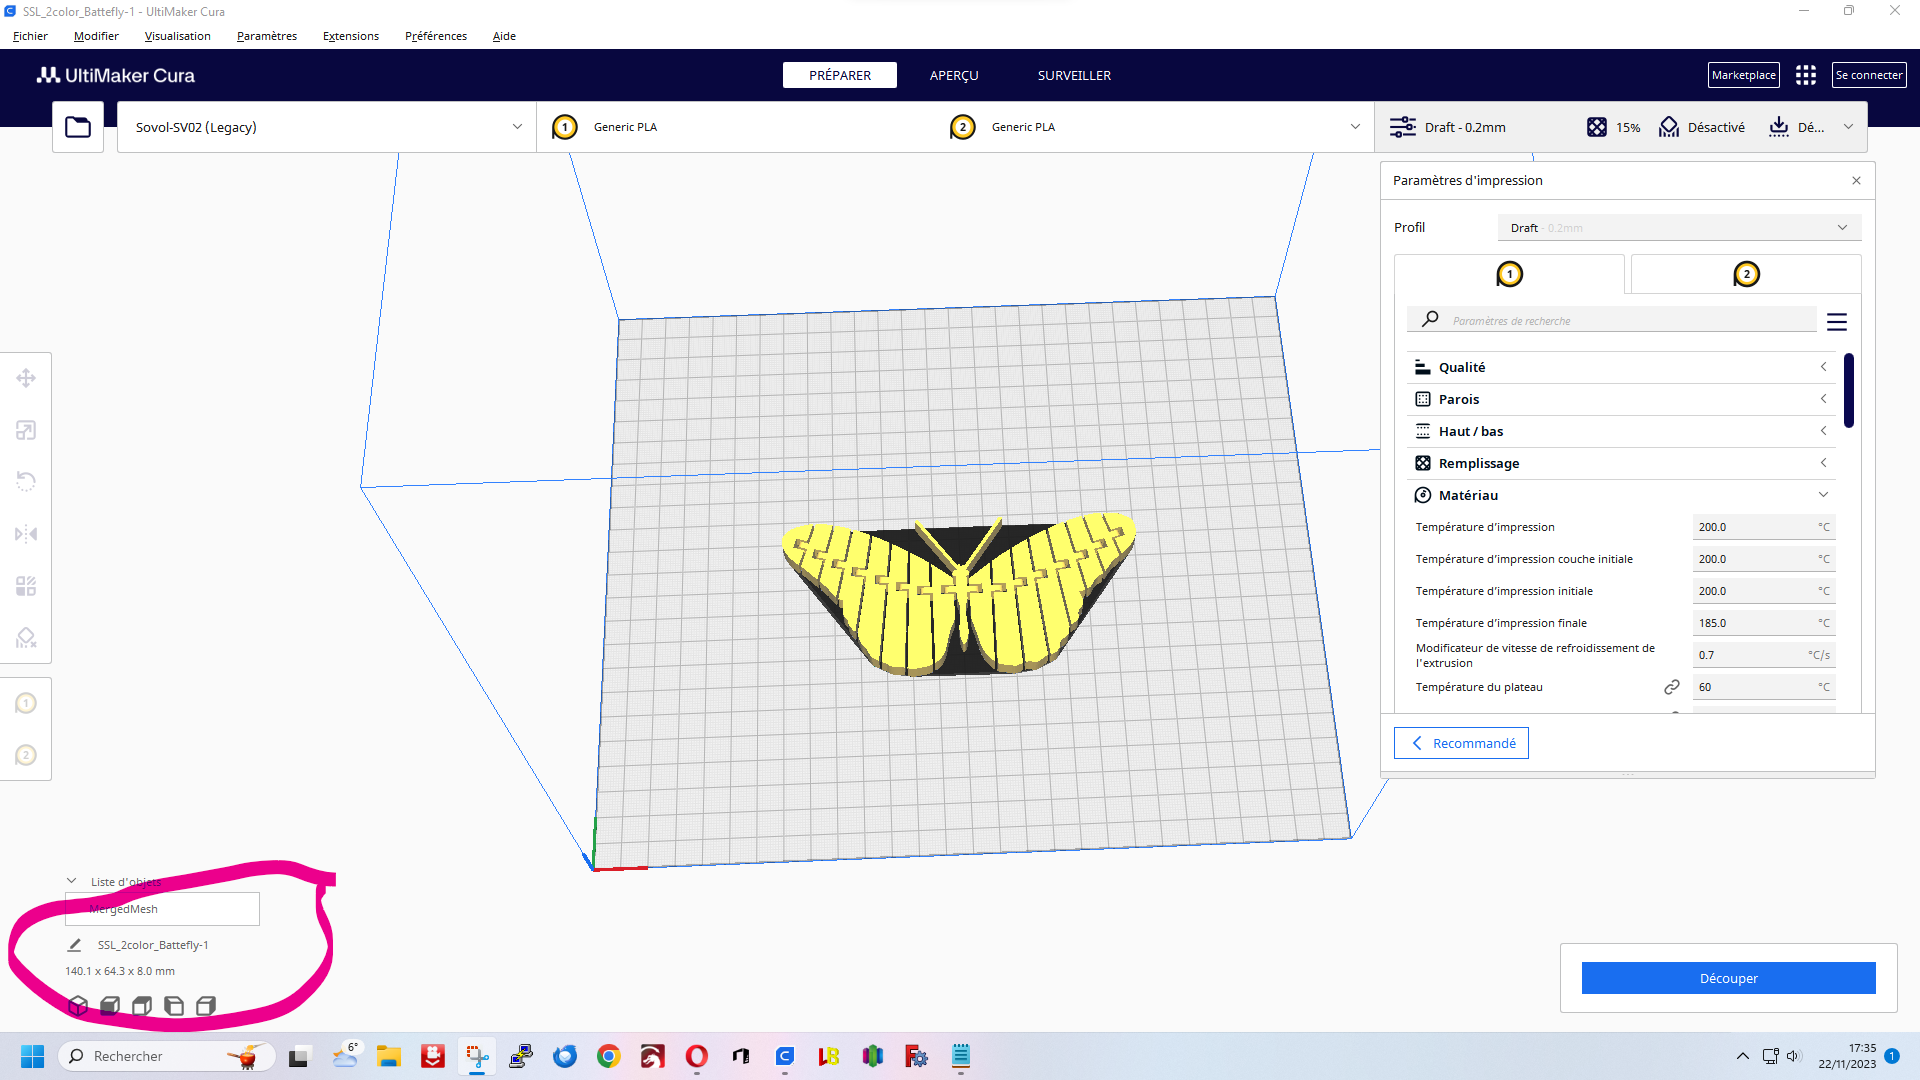Click the settings panel scrollbar

point(1849,390)
